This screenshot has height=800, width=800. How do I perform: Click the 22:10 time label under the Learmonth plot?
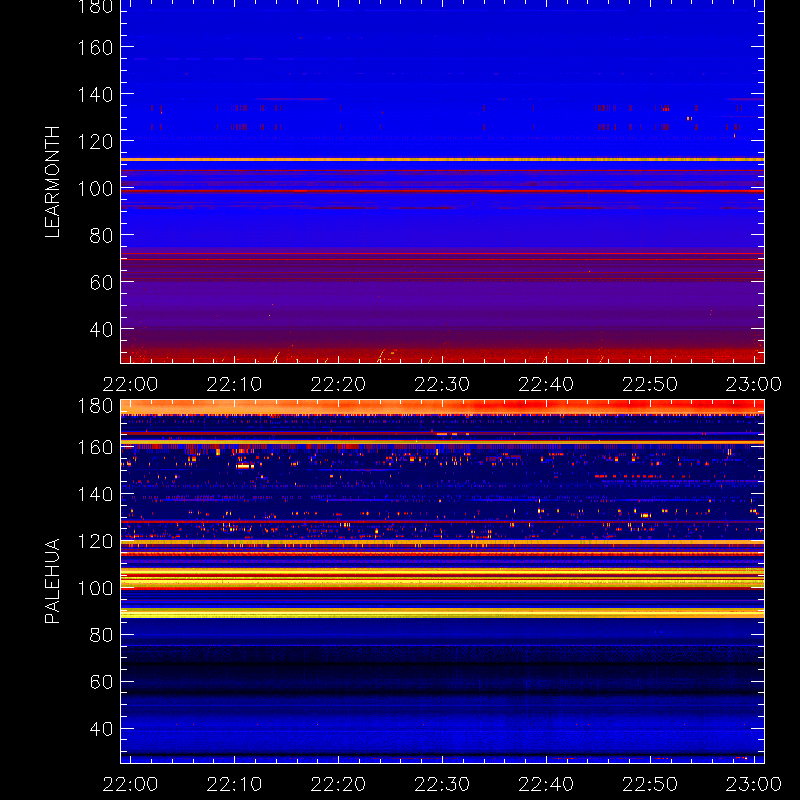(234, 384)
